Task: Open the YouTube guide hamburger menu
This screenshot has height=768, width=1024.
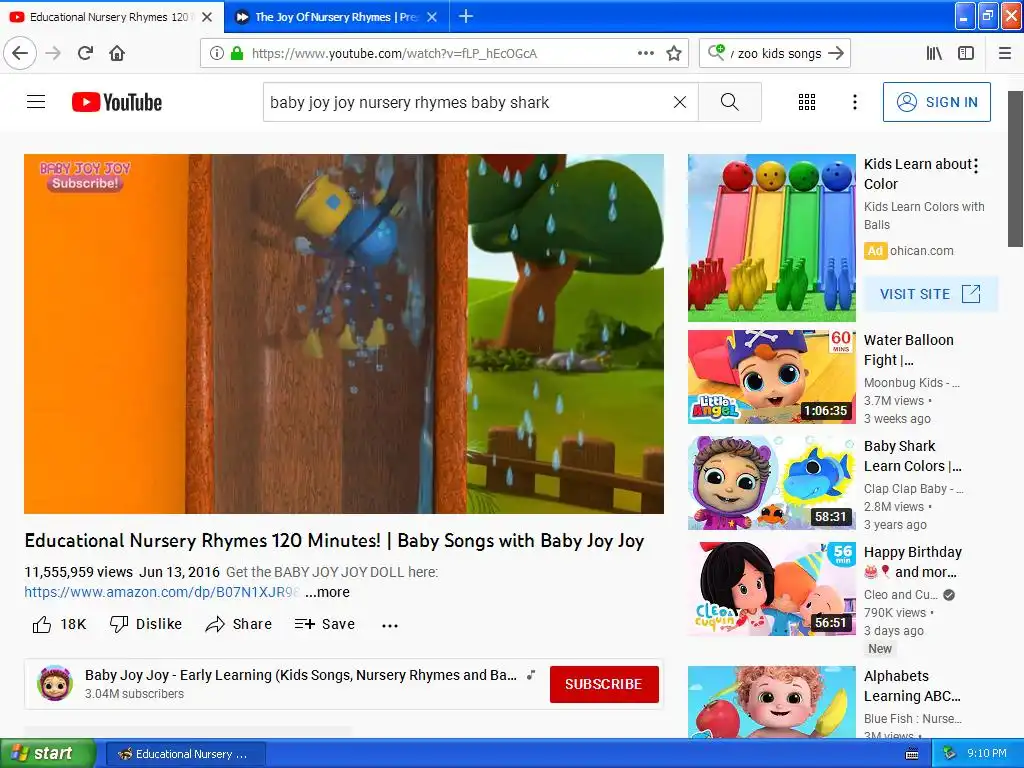Action: click(x=36, y=102)
